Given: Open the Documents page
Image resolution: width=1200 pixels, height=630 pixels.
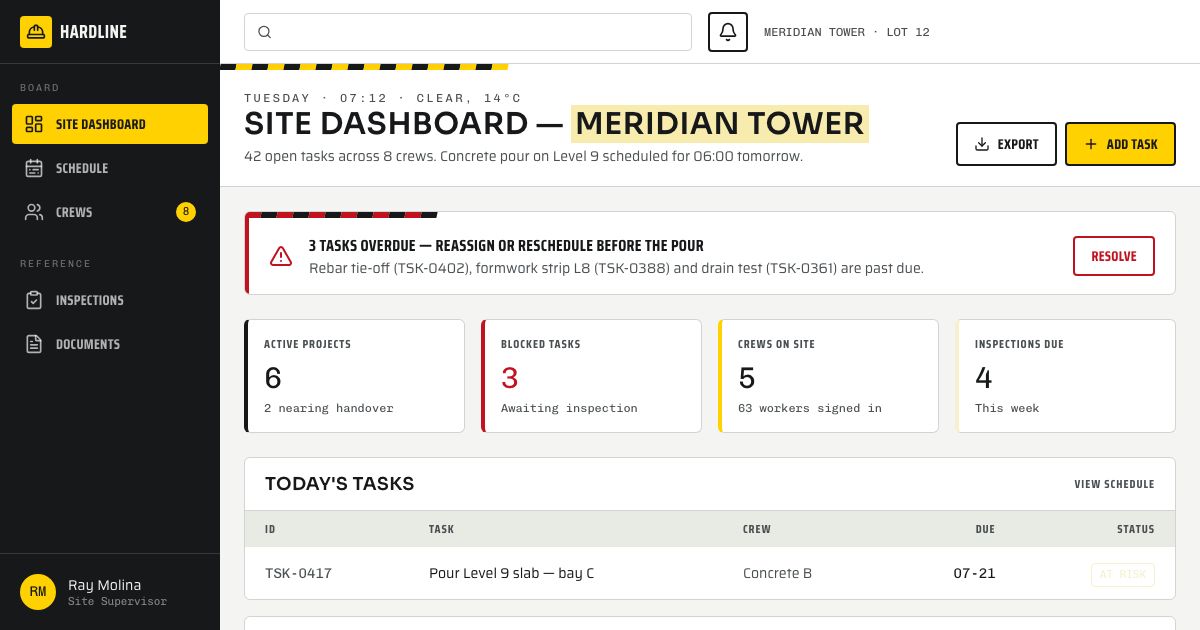Looking at the screenshot, I should pyautogui.click(x=110, y=344).
